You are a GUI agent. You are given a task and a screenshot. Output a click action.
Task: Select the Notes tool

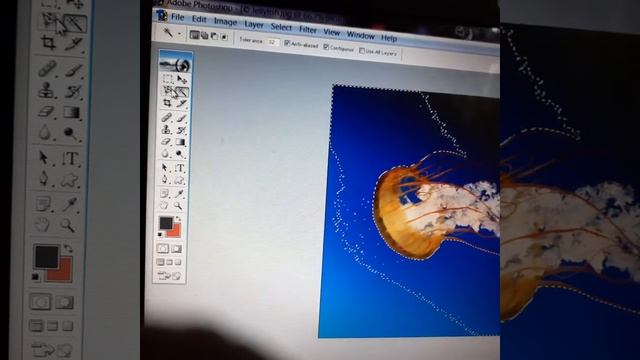tap(164, 193)
